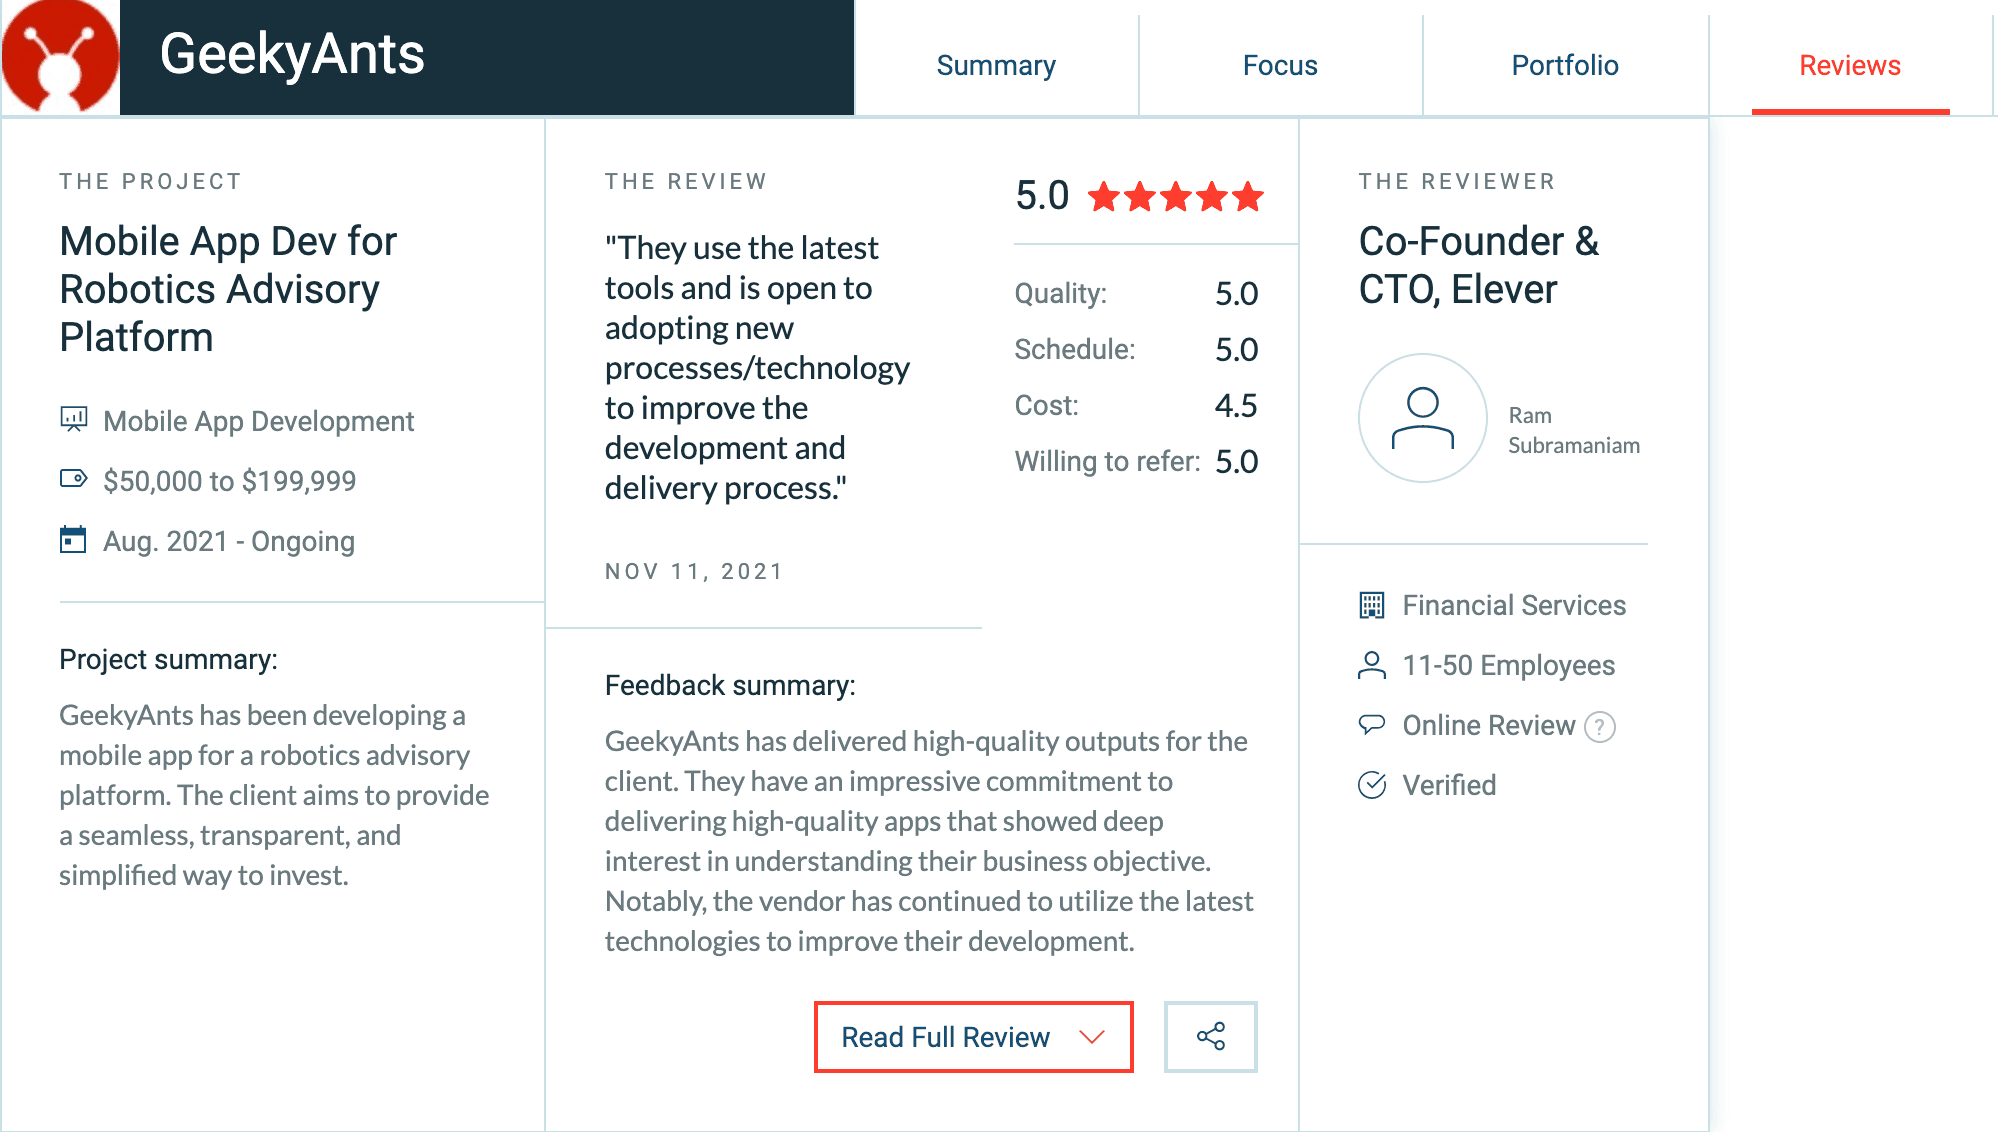The image size is (1998, 1132).
Task: Click the GeekyAnts red ant logo
Action: coord(60,57)
